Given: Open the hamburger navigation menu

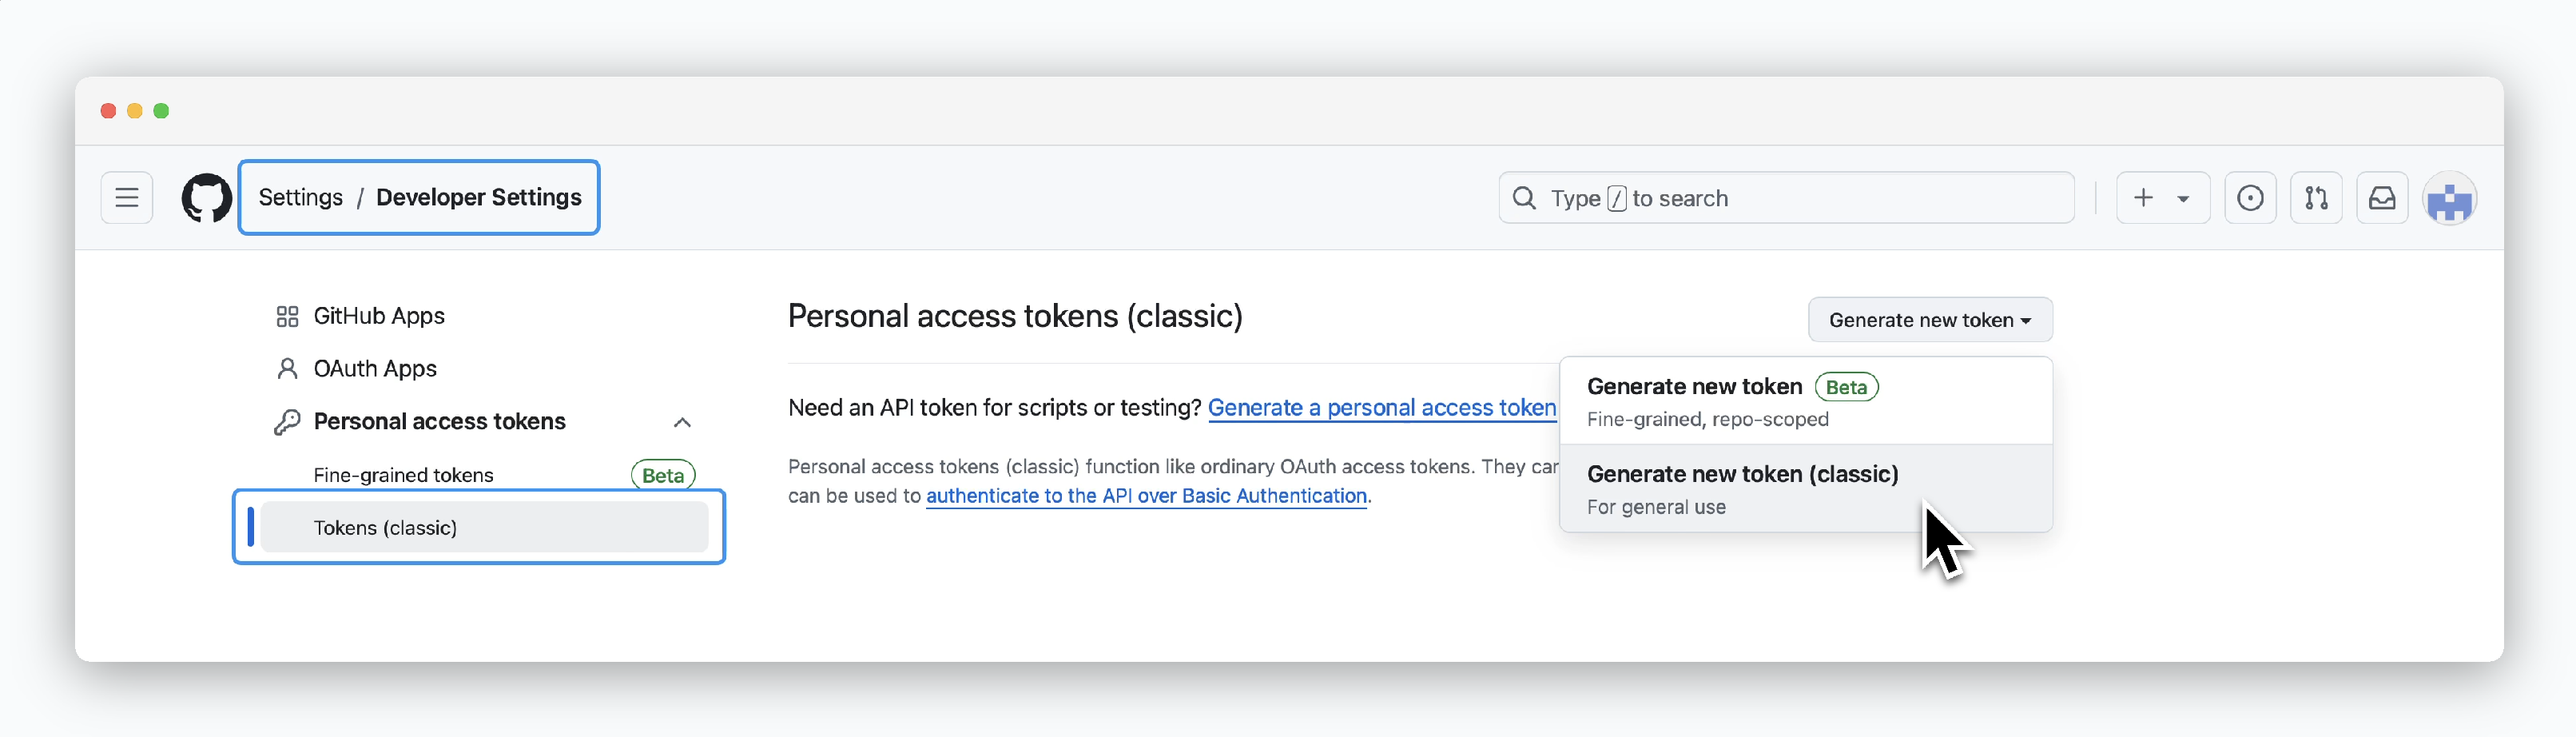Looking at the screenshot, I should pos(127,197).
